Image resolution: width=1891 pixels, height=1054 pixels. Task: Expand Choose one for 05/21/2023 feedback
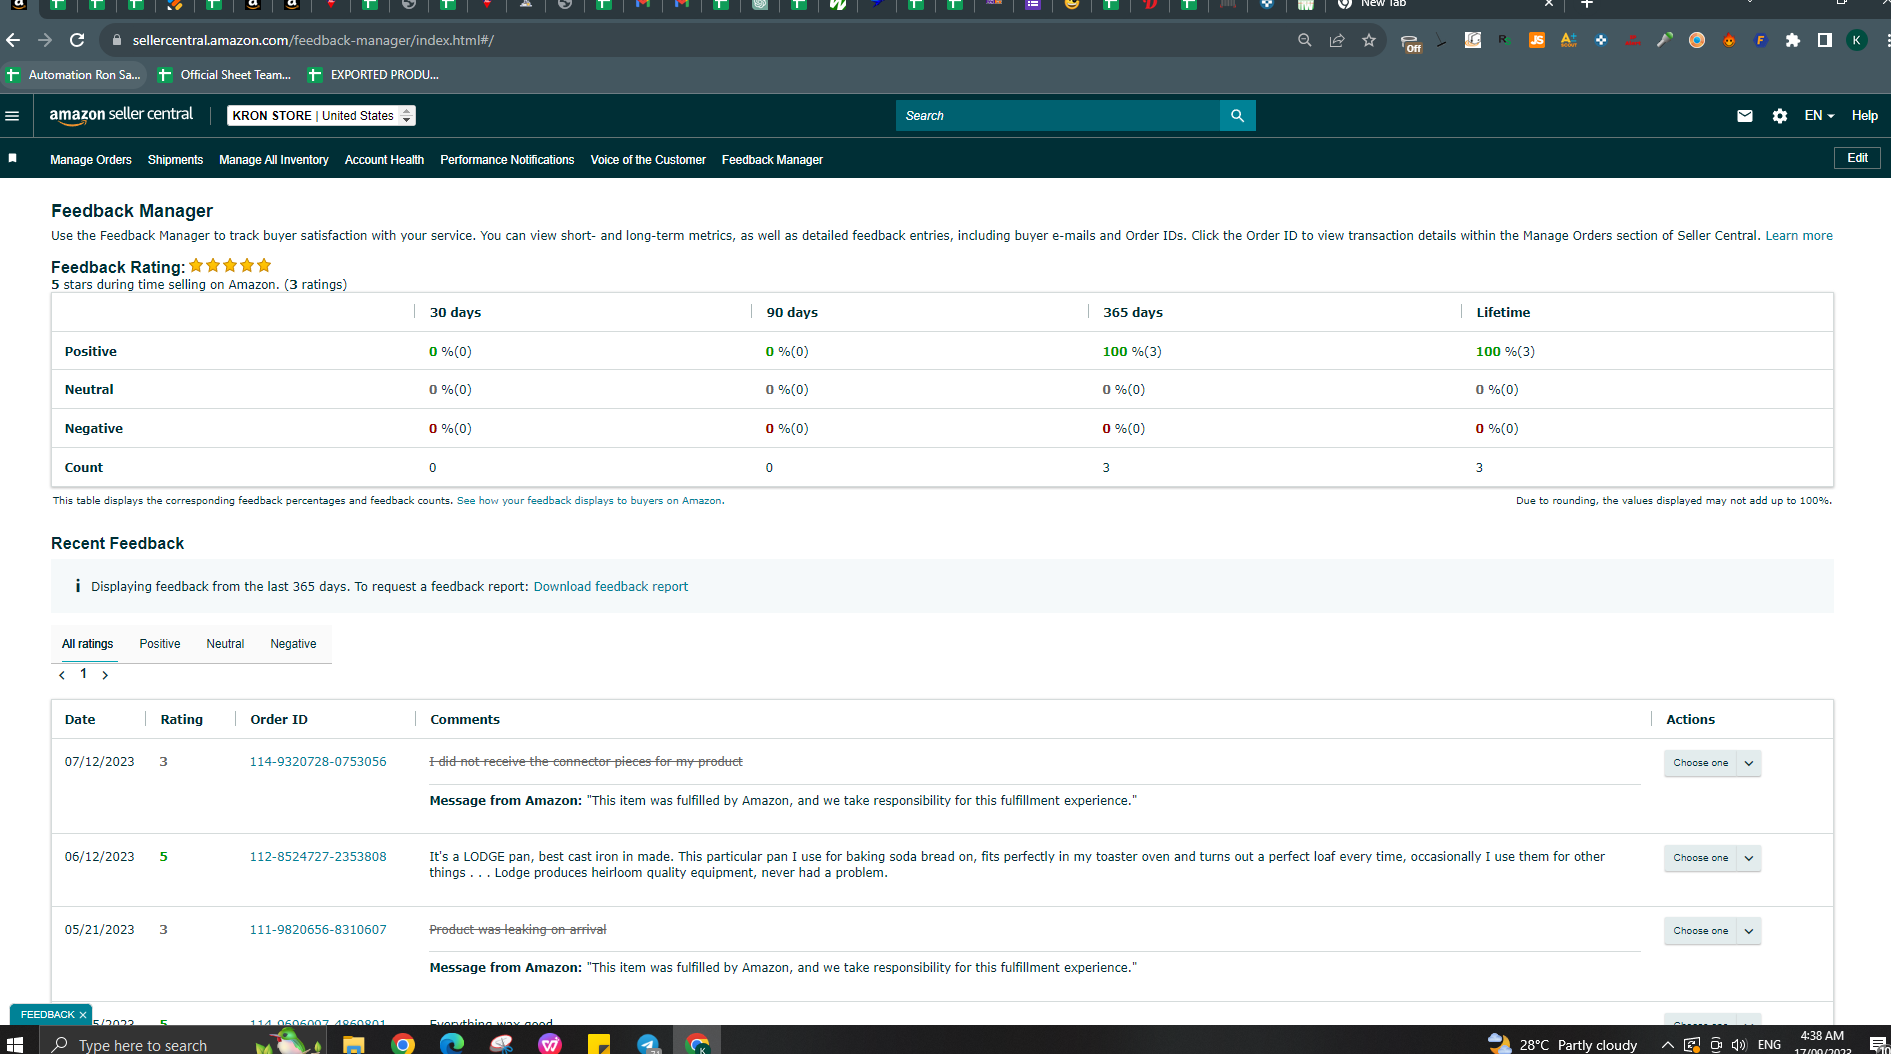(x=1712, y=931)
